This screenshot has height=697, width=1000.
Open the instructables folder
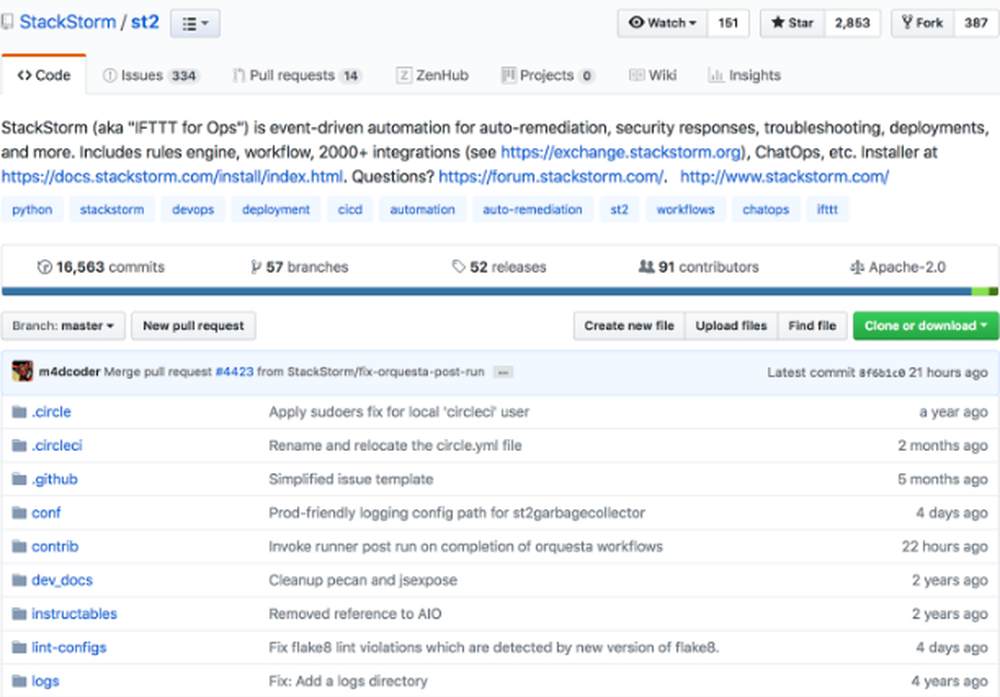coord(74,614)
